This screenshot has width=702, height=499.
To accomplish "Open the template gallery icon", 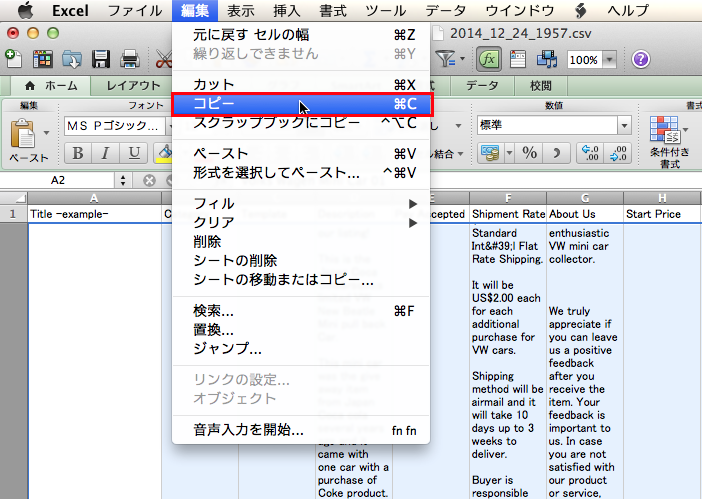I will 43,60.
